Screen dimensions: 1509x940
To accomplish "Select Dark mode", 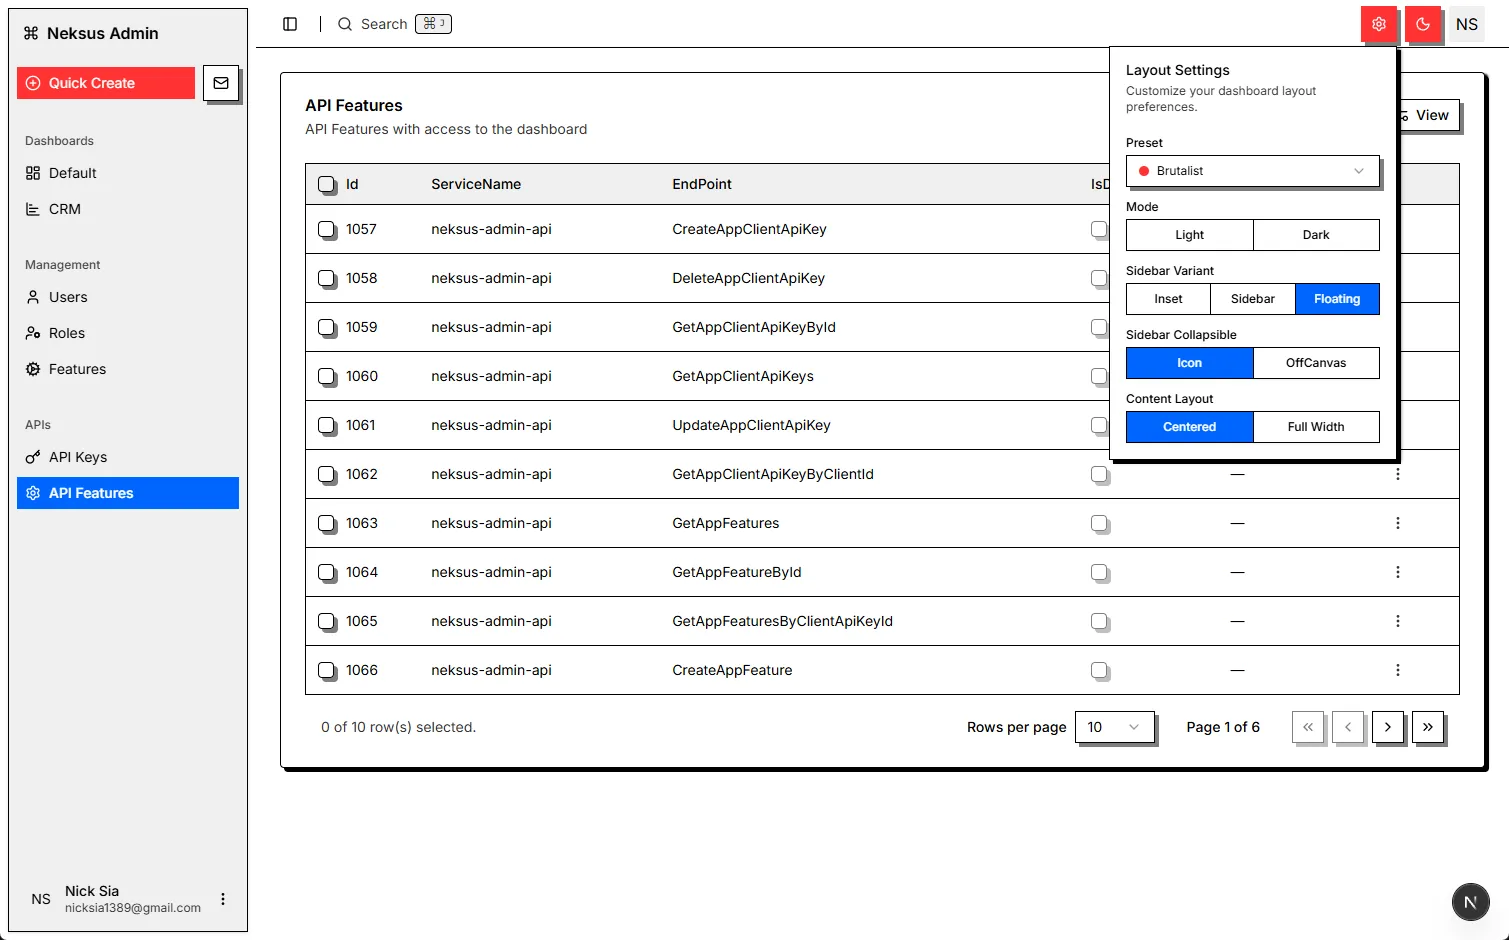I will coord(1316,235).
